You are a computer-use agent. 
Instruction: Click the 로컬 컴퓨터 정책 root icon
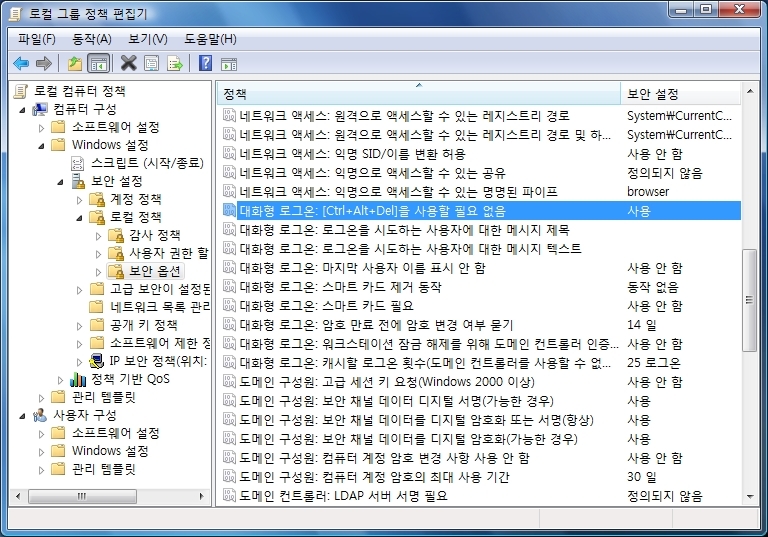[x=21, y=91]
